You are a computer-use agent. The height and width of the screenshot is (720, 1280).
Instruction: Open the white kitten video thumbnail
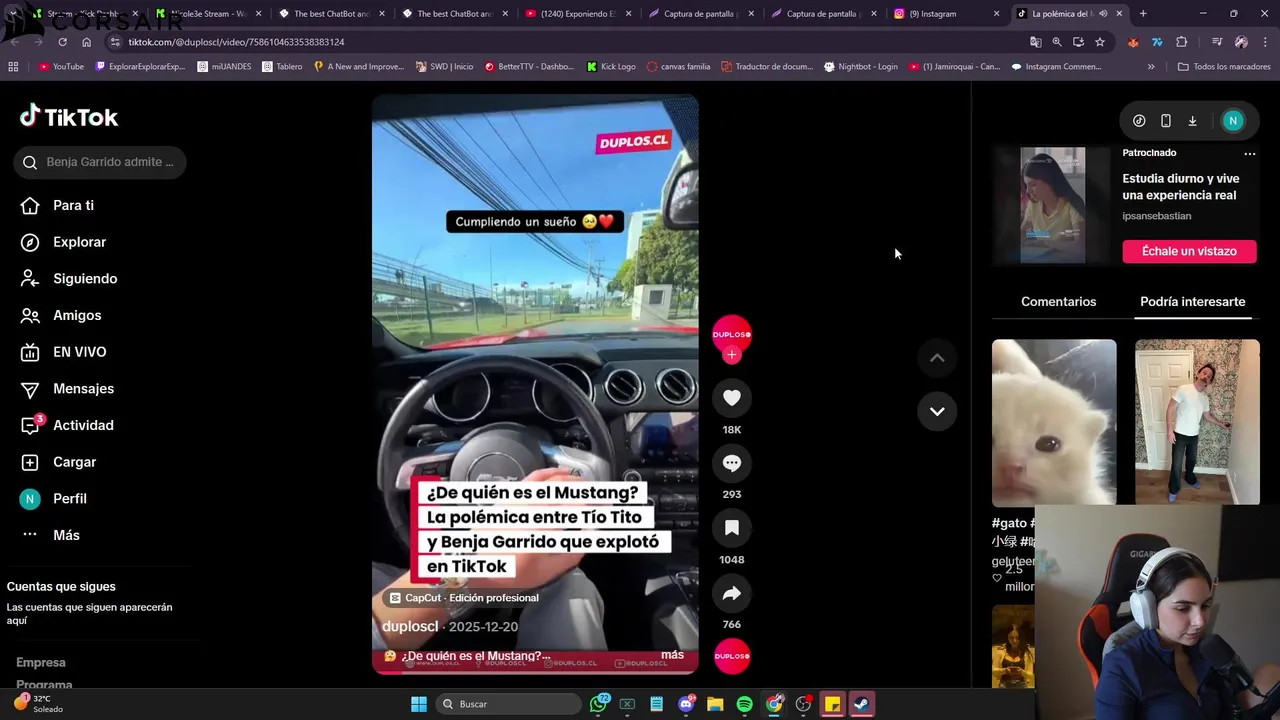click(x=1054, y=422)
